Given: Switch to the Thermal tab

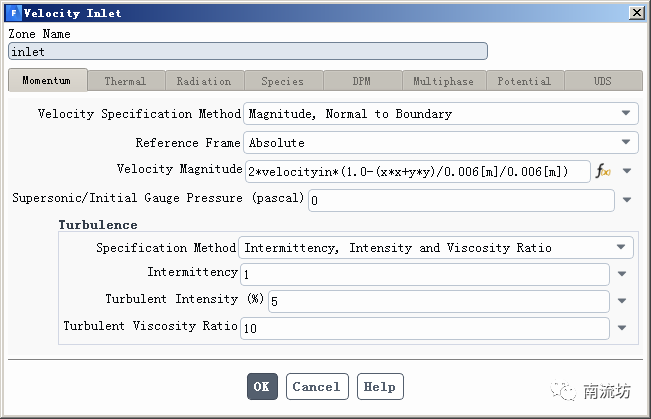Looking at the screenshot, I should (125, 81).
